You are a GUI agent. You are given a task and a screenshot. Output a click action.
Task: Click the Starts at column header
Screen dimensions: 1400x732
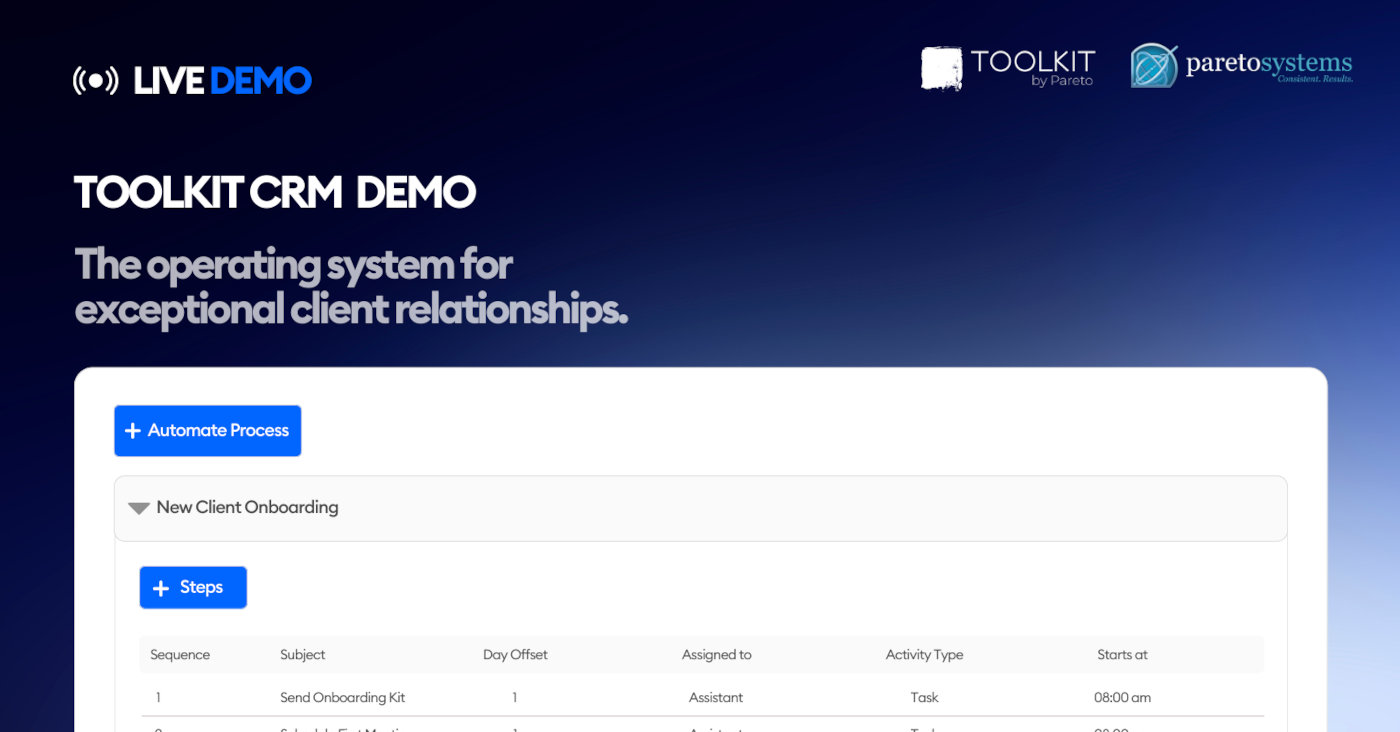pos(1122,655)
